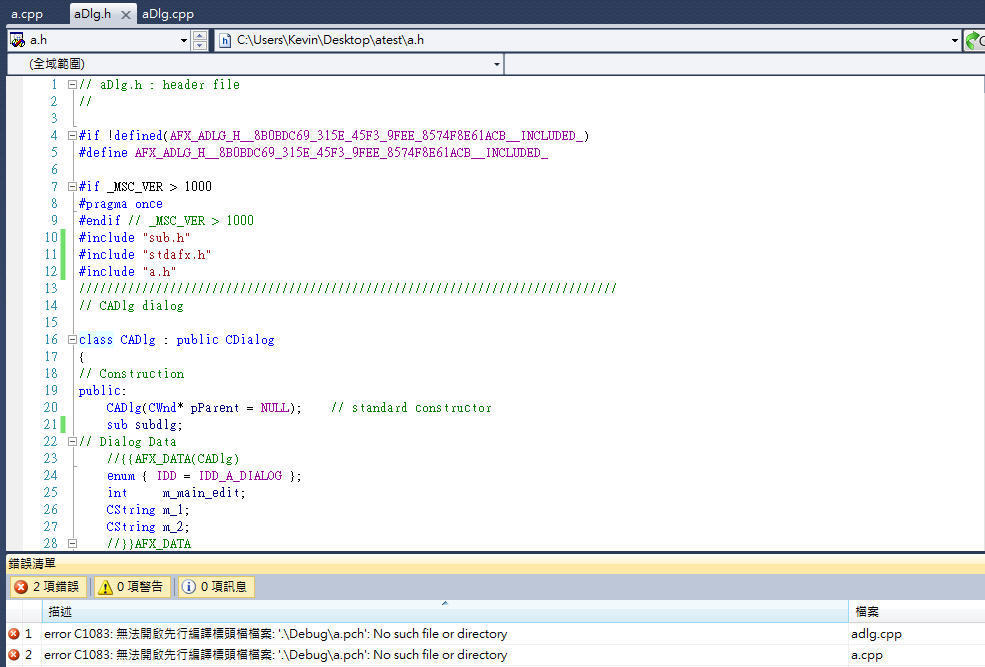Screen dimensions: 985x667
Task: Switch to the a.cpp tab
Action: 27,14
